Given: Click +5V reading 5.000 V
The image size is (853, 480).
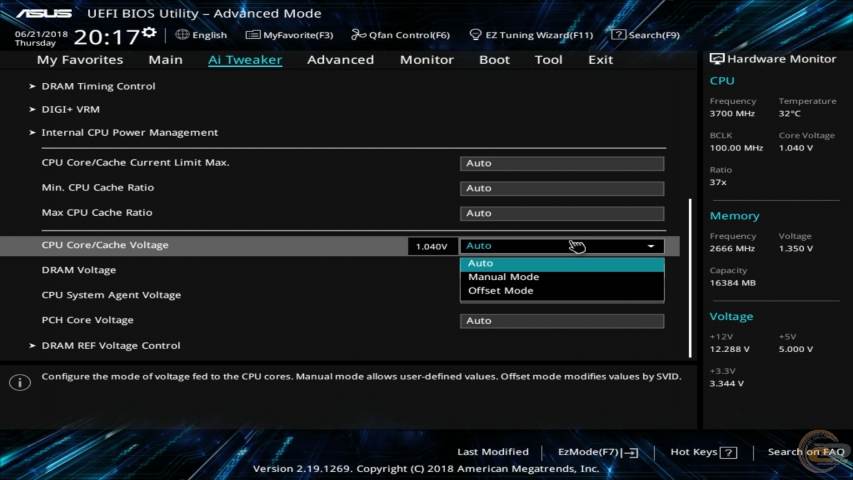Looking at the screenshot, I should [x=796, y=349].
